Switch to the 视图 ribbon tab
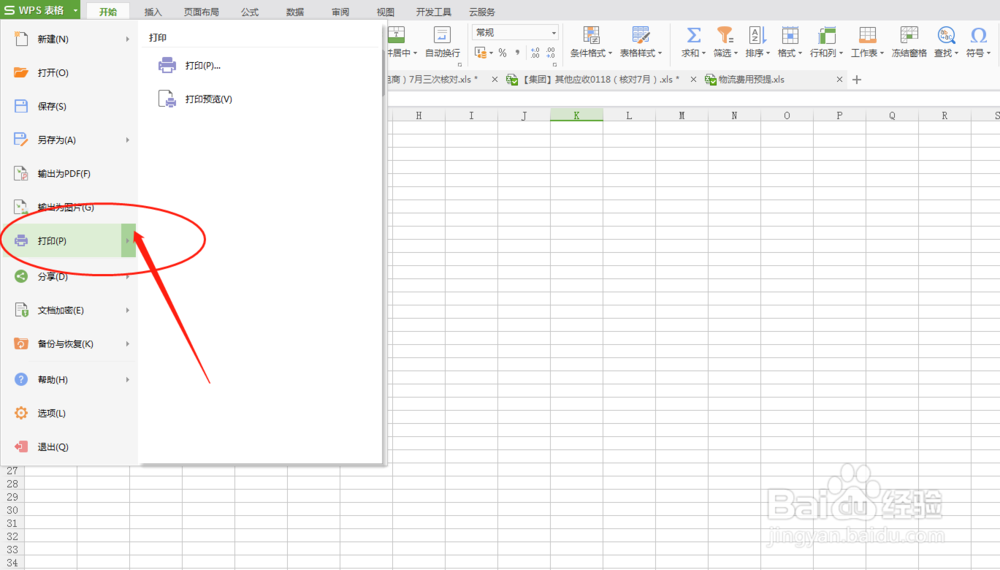The image size is (1000, 570). [385, 11]
